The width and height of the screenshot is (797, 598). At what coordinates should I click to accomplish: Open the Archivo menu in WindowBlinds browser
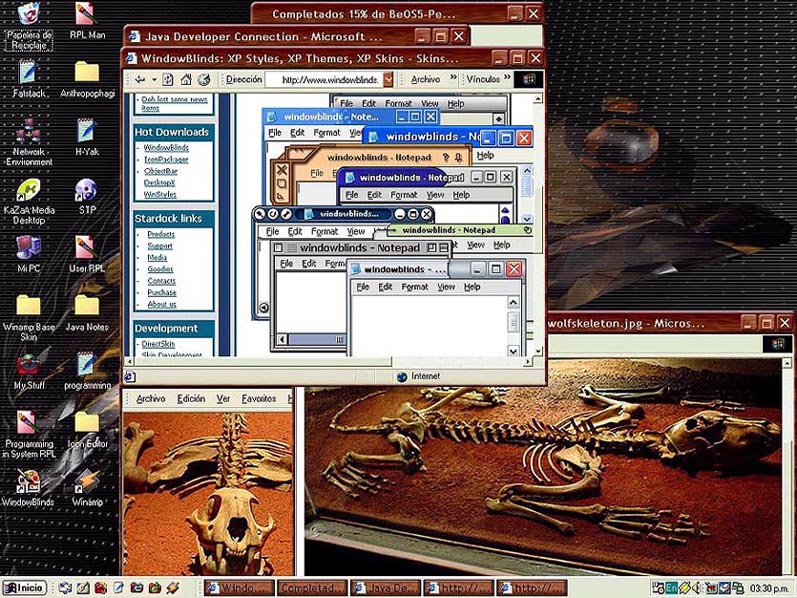click(425, 80)
